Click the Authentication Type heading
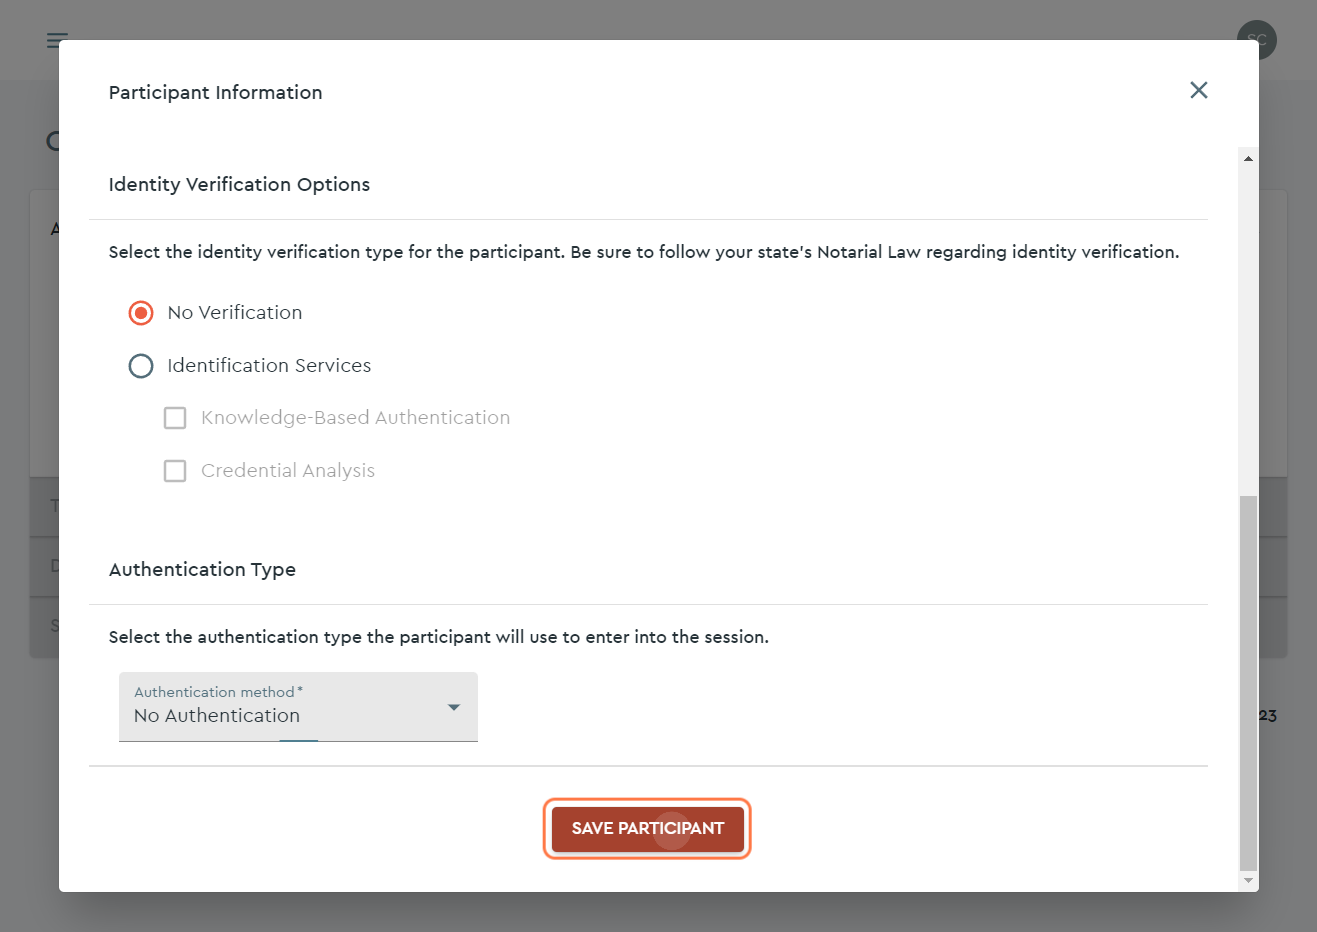This screenshot has height=932, width=1317. click(x=202, y=569)
